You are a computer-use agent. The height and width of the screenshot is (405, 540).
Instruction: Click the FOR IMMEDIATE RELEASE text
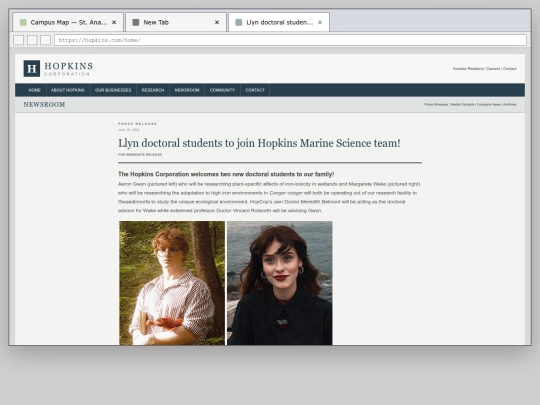coord(140,155)
